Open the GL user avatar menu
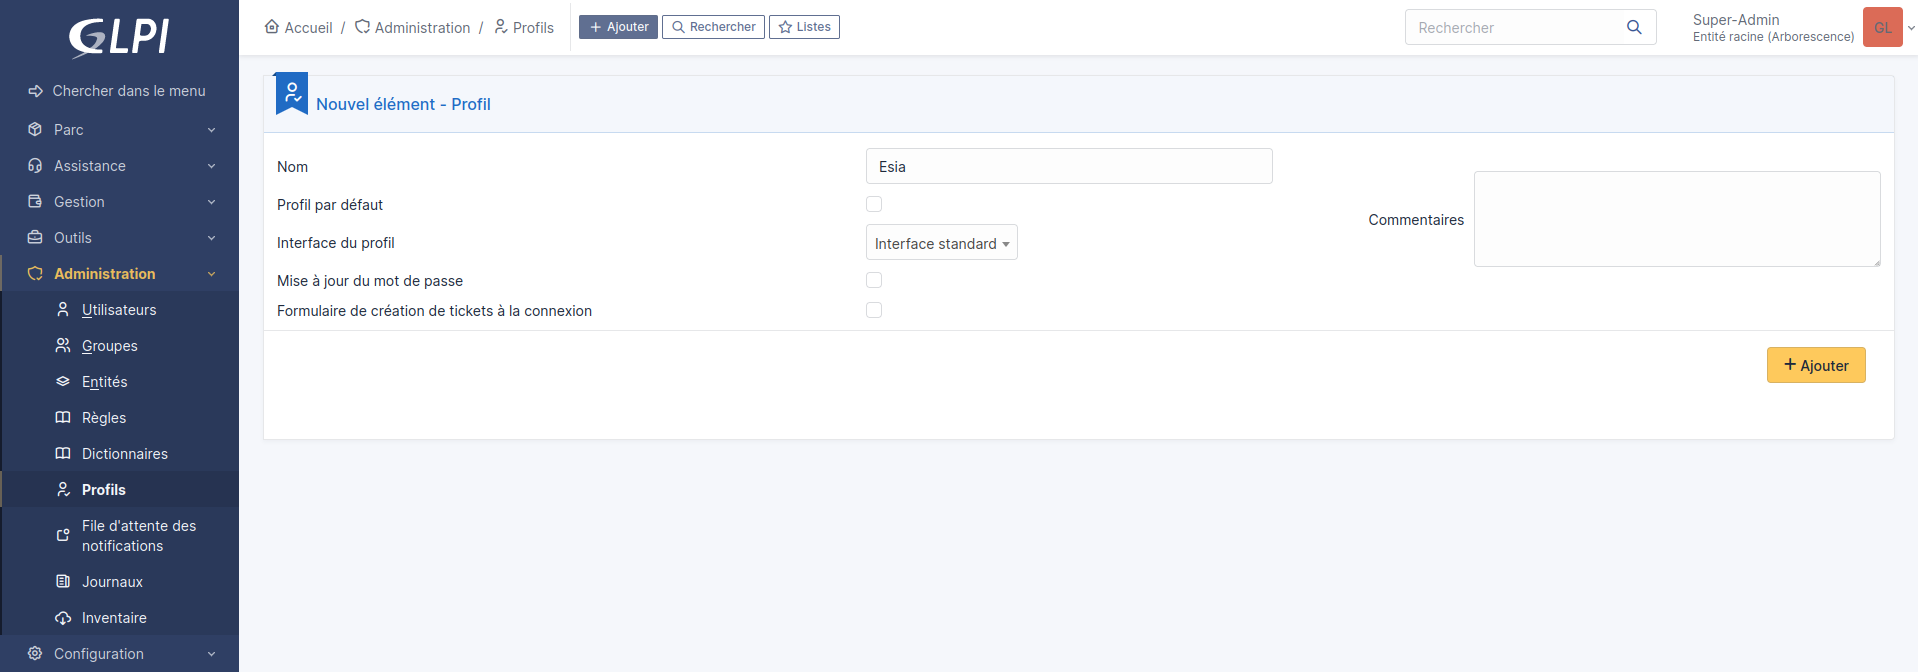The image size is (1918, 672). pos(1882,27)
